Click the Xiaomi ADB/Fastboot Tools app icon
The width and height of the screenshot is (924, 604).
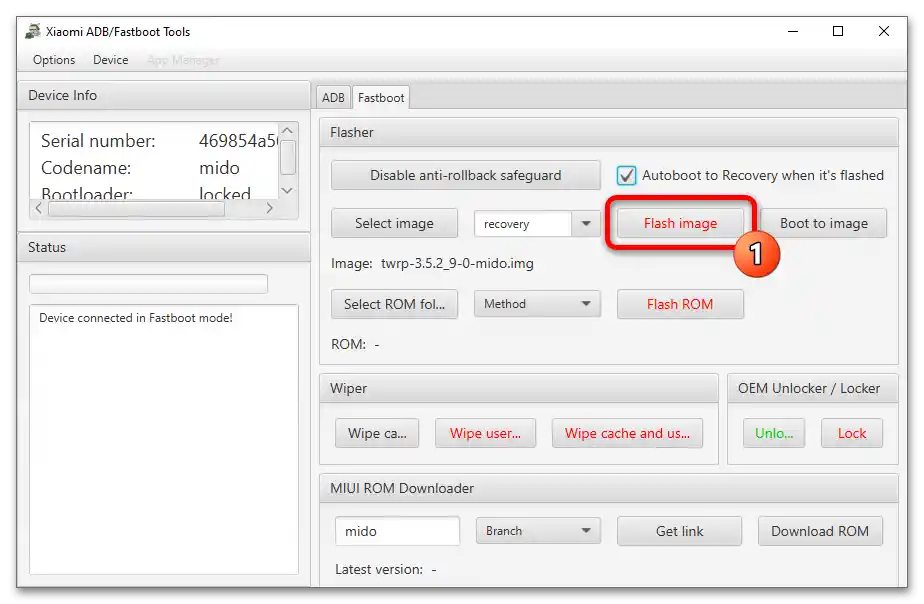(x=33, y=31)
